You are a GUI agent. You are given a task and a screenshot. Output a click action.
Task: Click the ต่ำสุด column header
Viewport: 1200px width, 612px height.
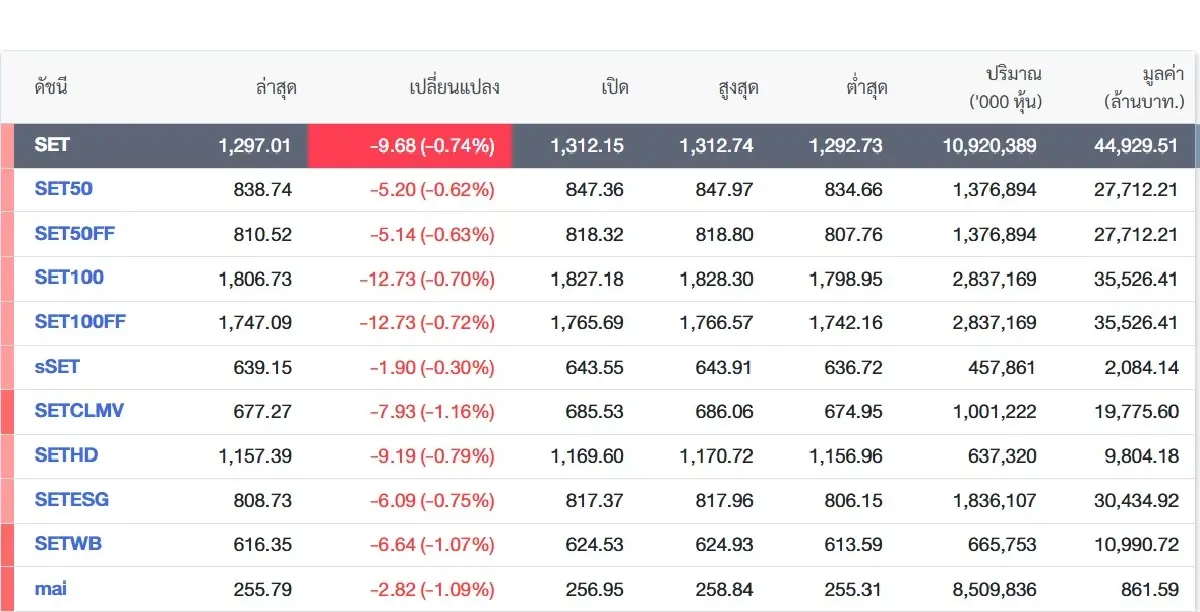pos(866,88)
